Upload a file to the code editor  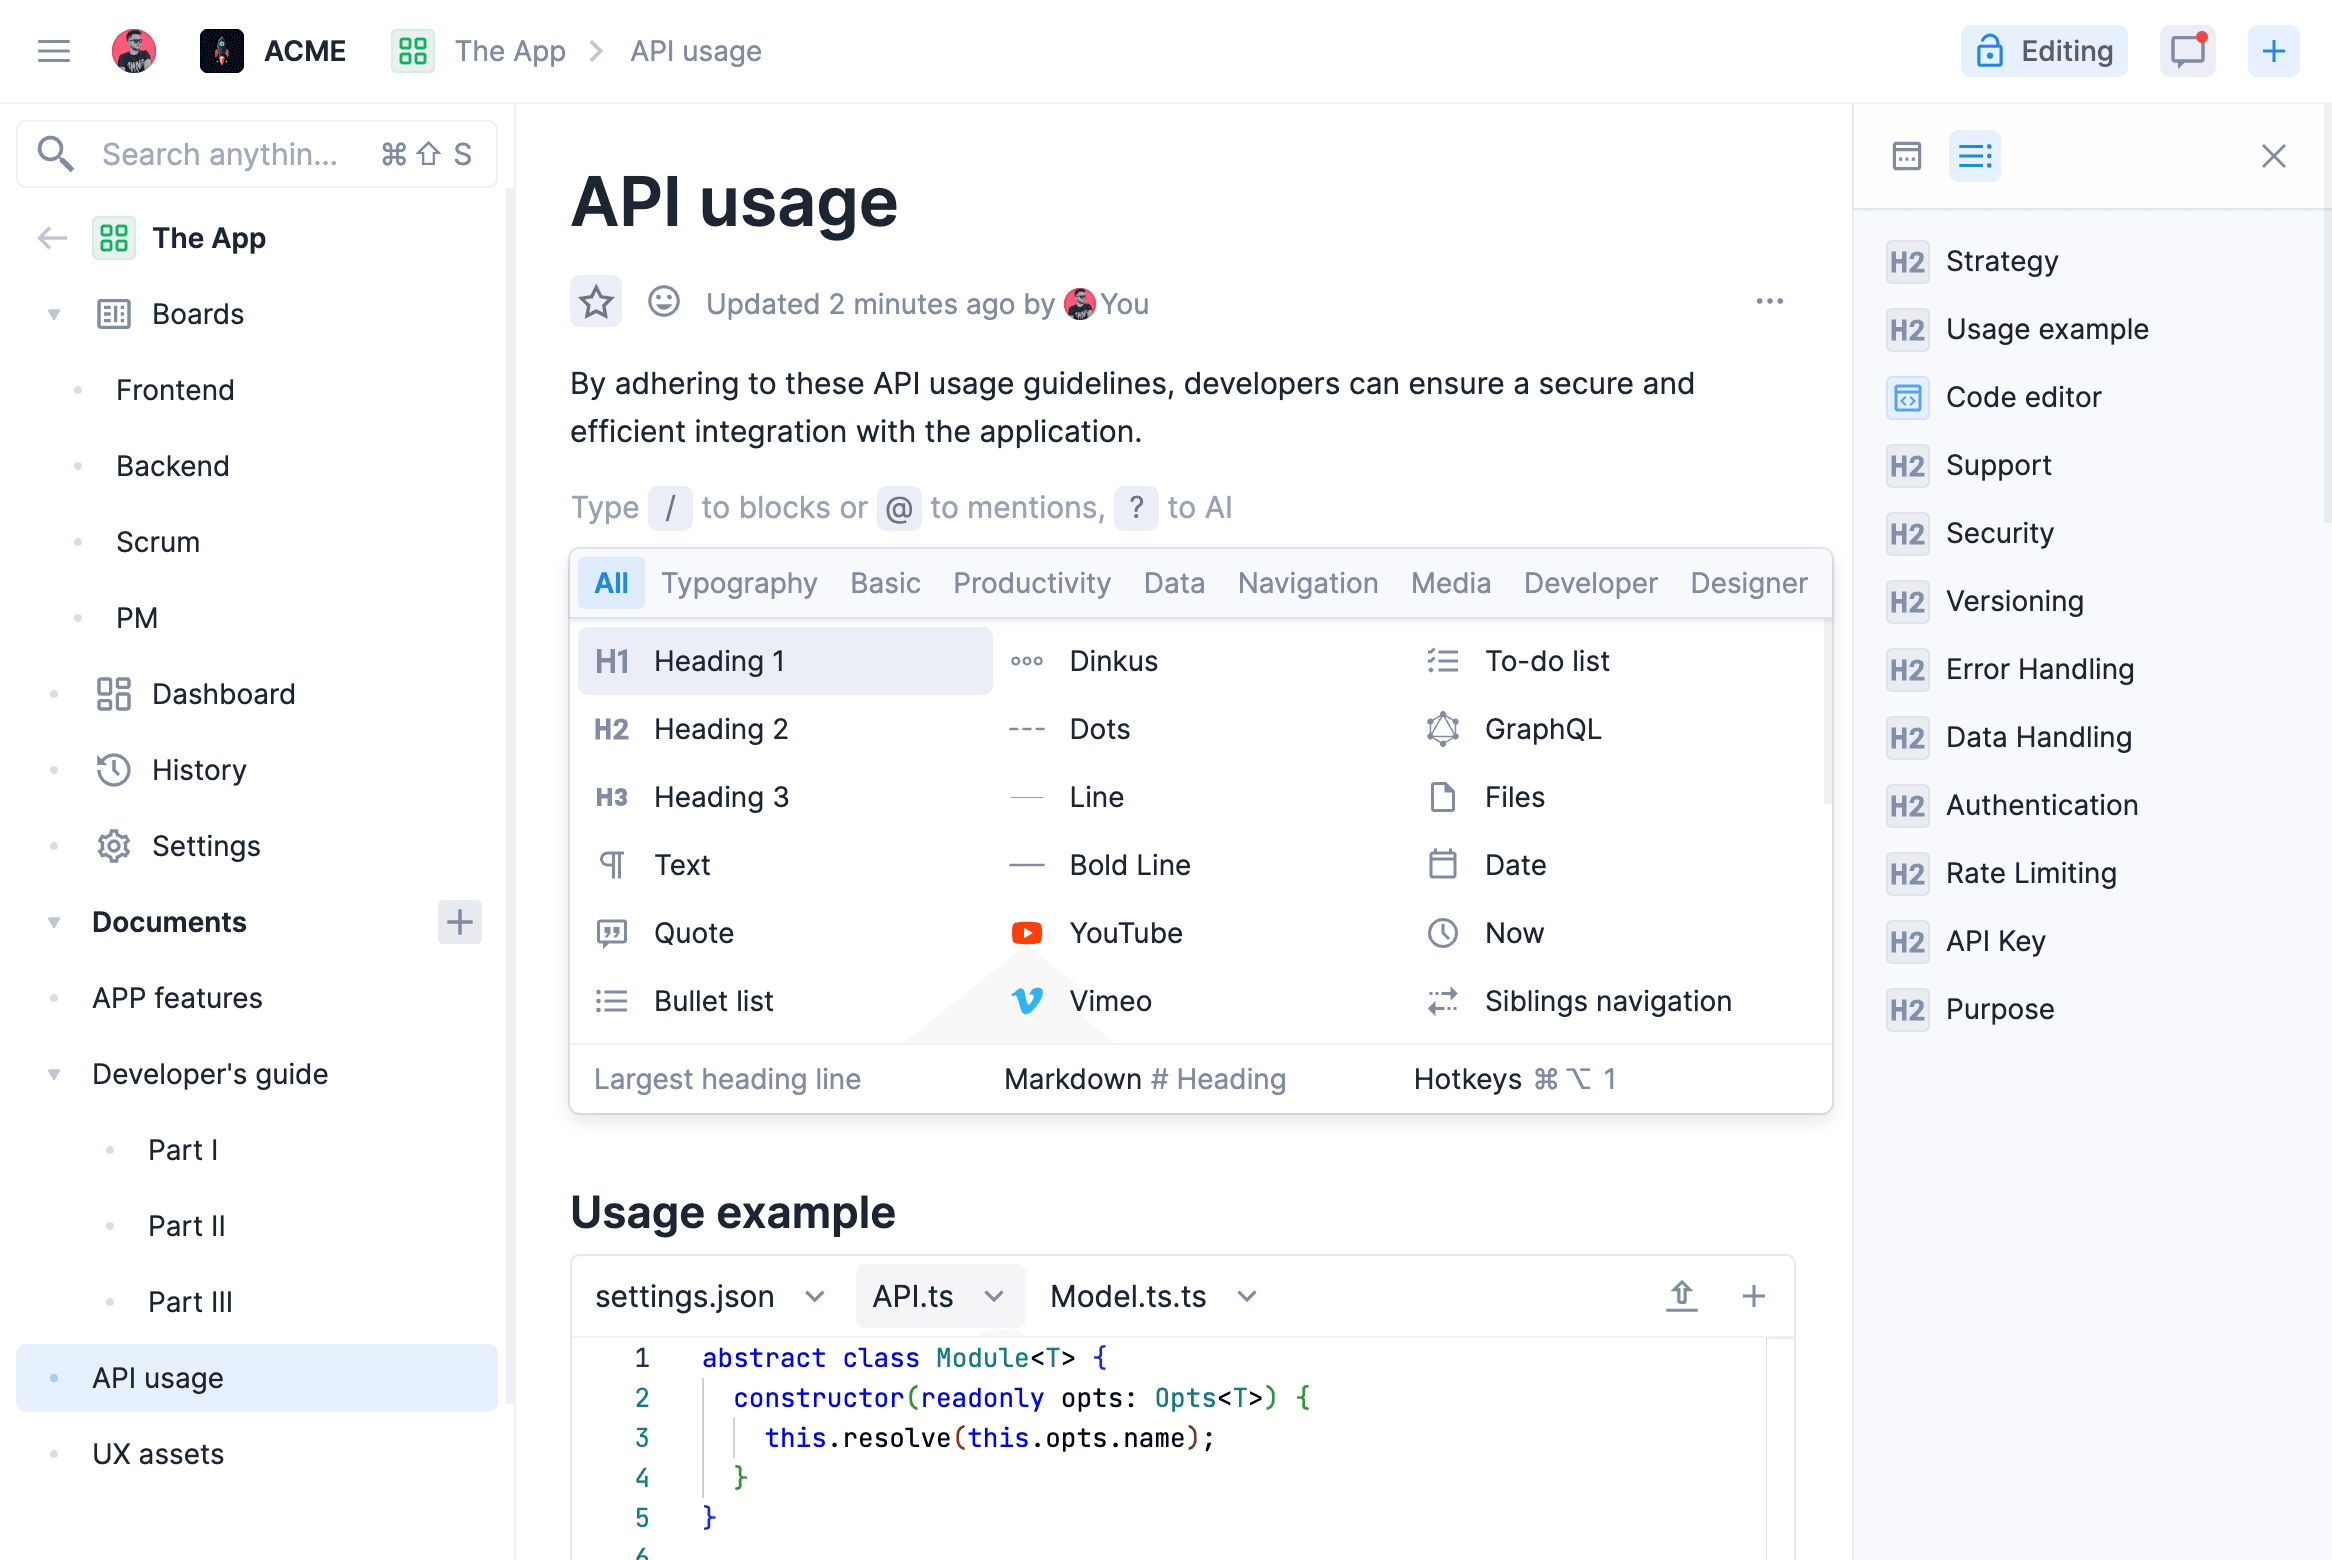click(x=1682, y=1296)
